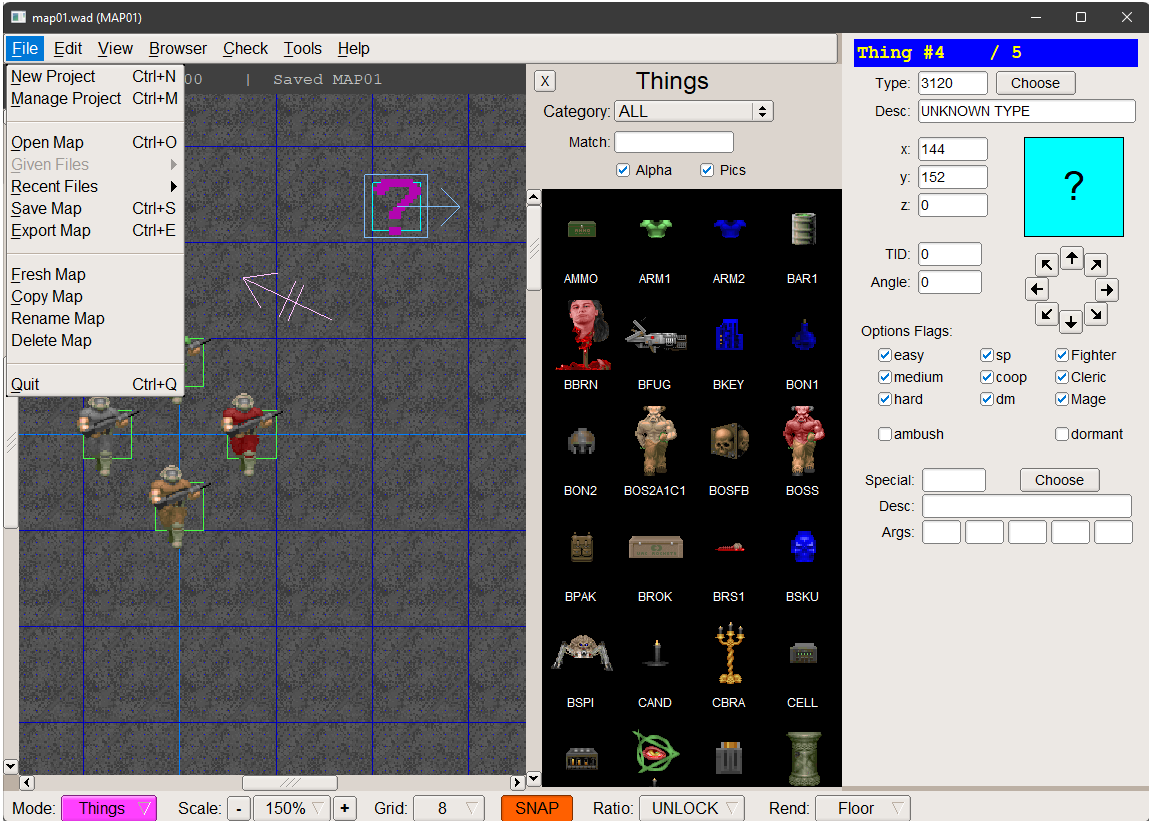Click the cyan unknown thing preview
The width and height of the screenshot is (1150, 822).
1074,187
